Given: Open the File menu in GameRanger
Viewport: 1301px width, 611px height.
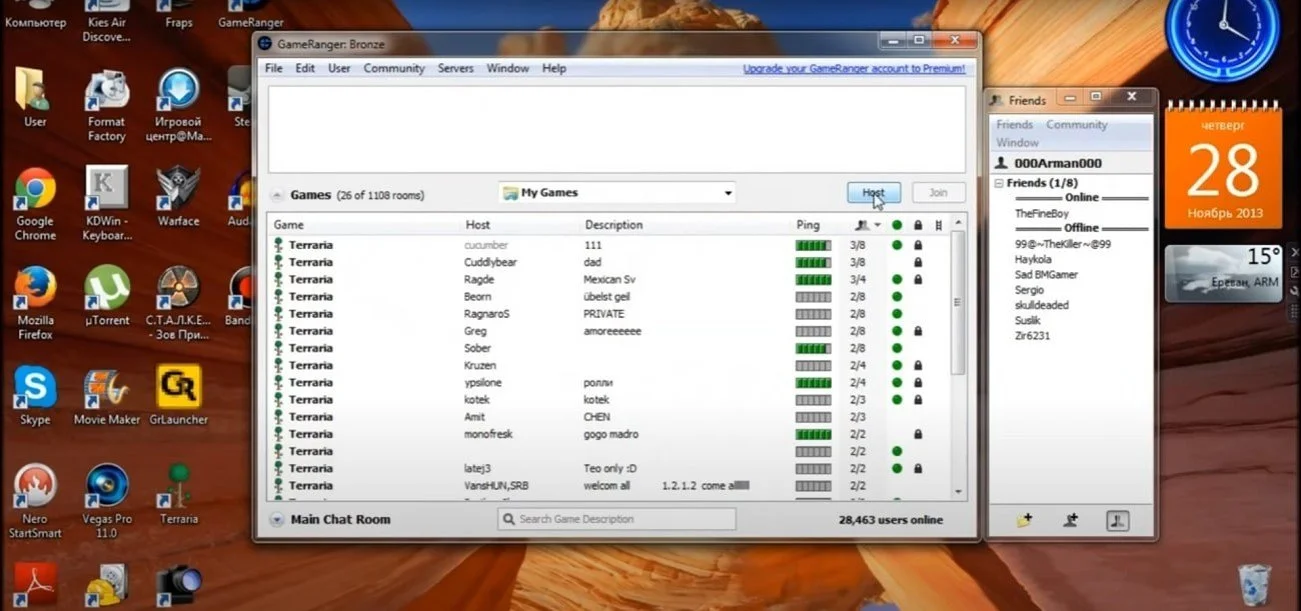Looking at the screenshot, I should (274, 68).
